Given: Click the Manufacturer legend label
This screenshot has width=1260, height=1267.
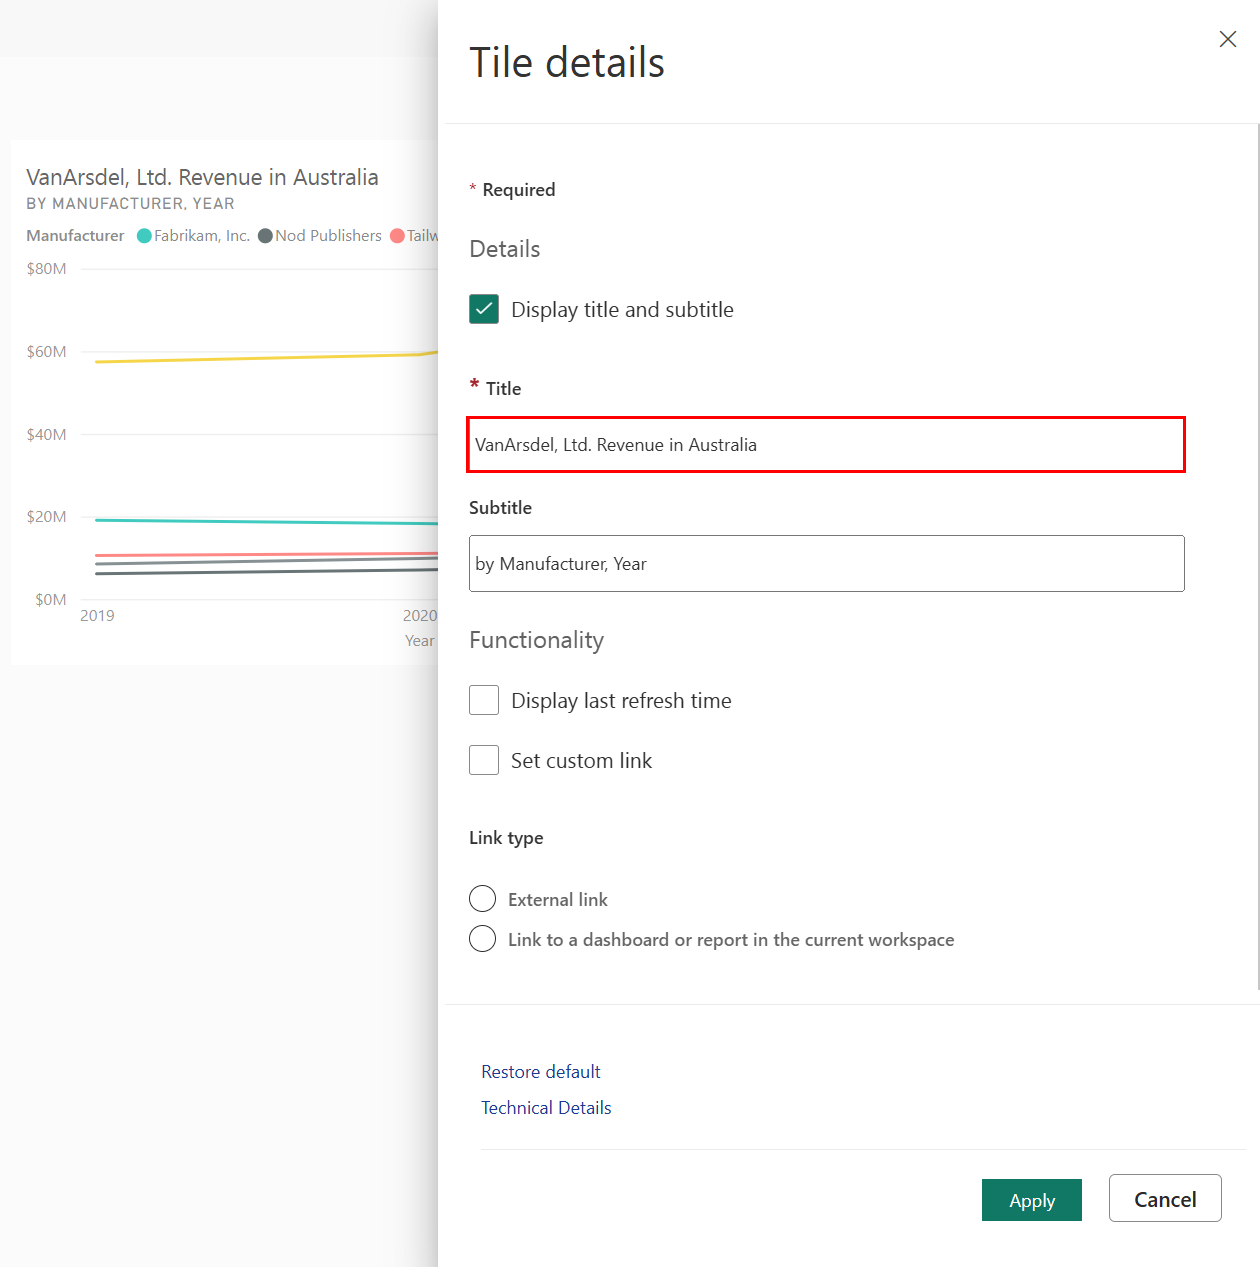Looking at the screenshot, I should point(75,235).
